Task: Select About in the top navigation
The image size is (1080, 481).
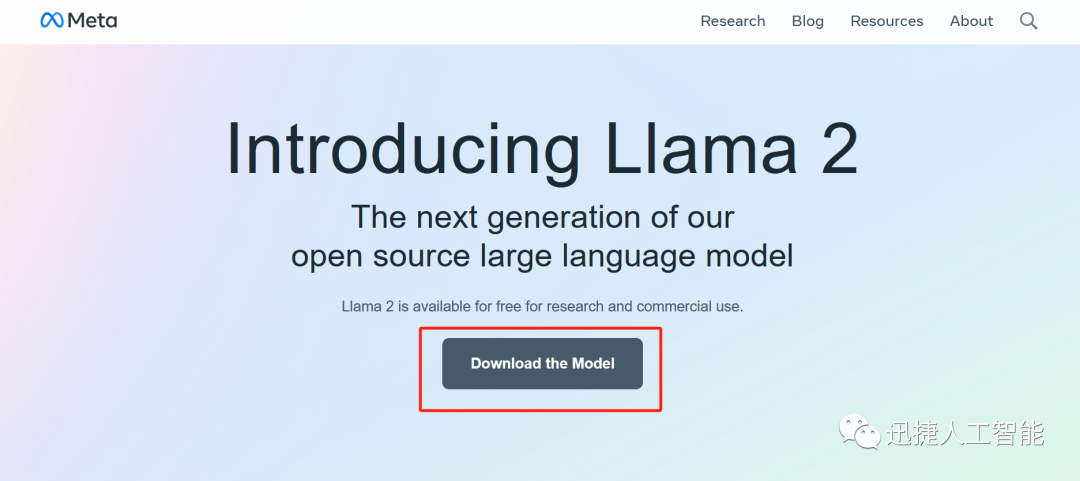Action: pyautogui.click(x=971, y=21)
